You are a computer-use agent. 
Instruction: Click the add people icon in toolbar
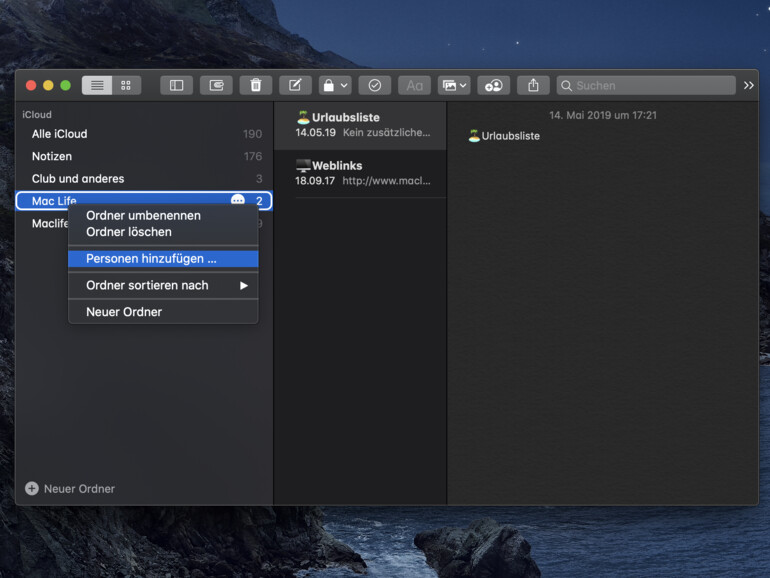[494, 85]
